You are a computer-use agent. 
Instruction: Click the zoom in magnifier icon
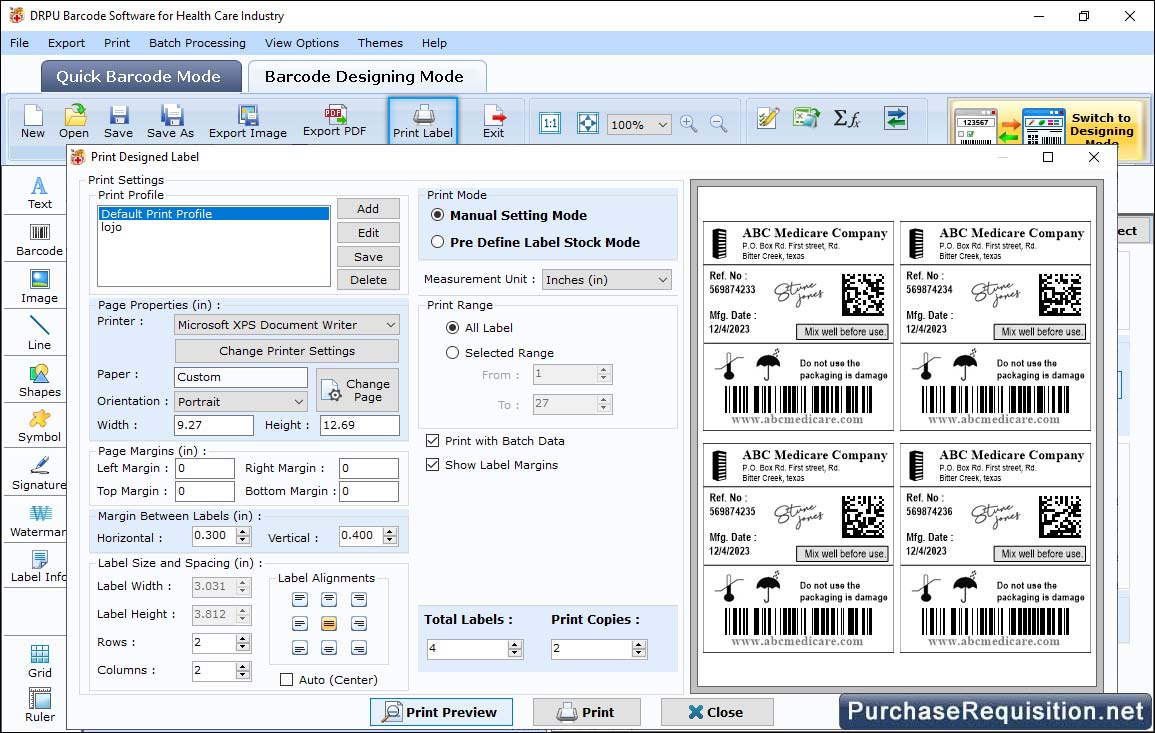688,123
